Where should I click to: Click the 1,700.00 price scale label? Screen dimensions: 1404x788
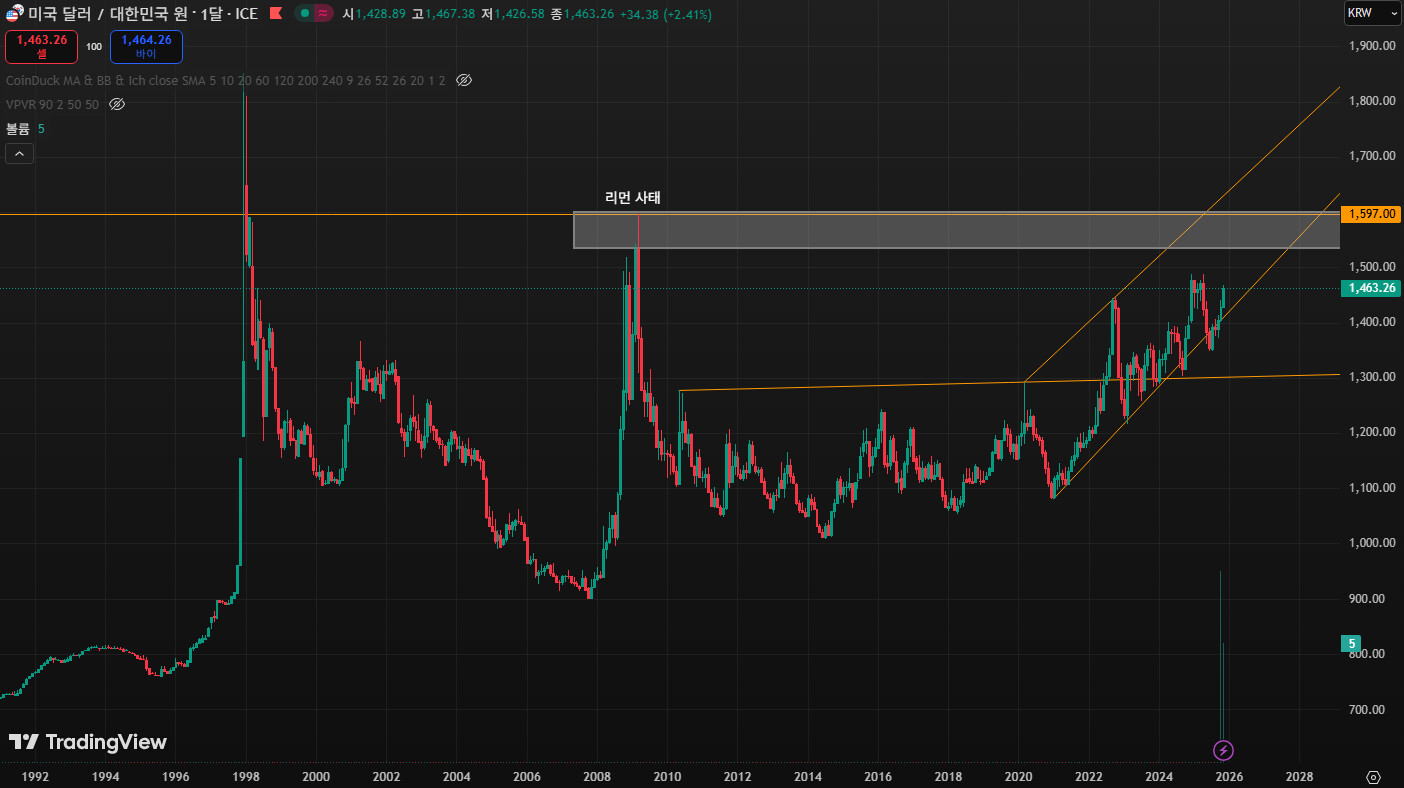click(x=1371, y=156)
